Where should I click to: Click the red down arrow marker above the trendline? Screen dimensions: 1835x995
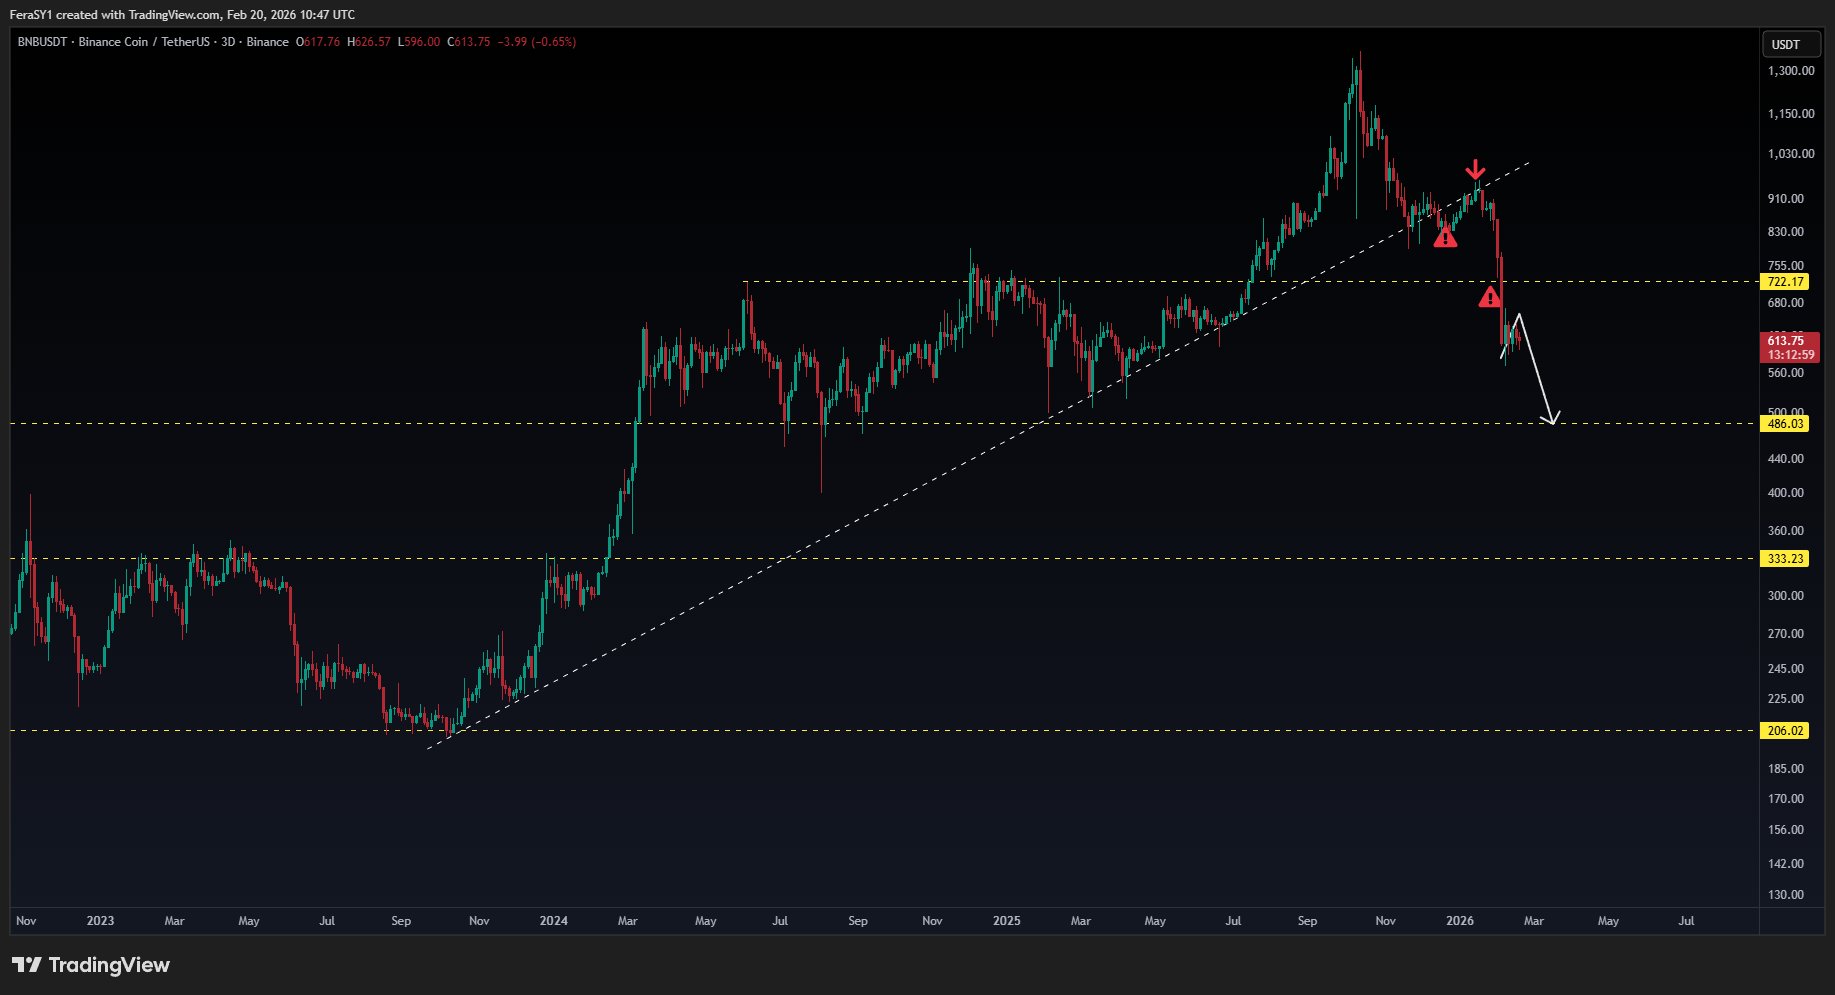pyautogui.click(x=1475, y=169)
